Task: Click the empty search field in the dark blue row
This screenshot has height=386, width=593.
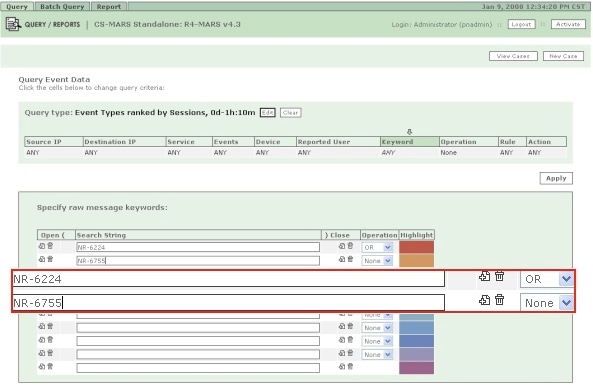Action: click(x=198, y=341)
